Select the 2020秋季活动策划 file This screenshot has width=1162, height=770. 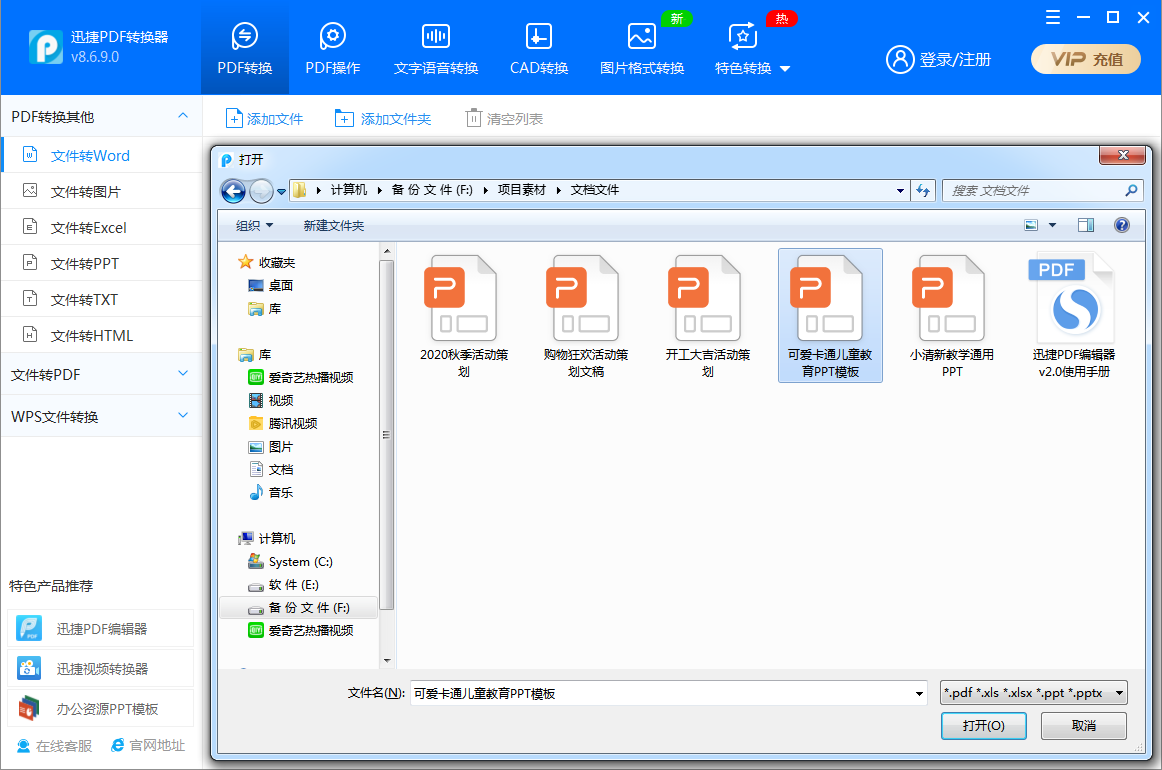464,316
